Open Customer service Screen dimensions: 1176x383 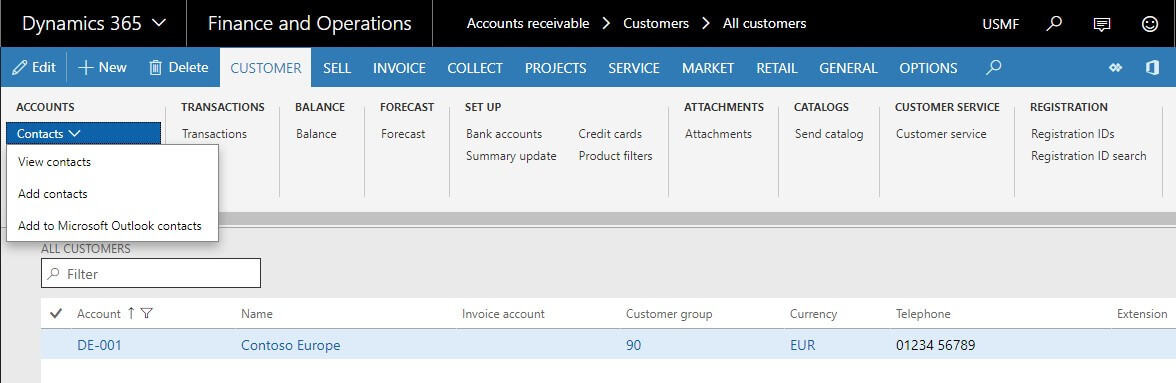pyautogui.click(x=940, y=133)
